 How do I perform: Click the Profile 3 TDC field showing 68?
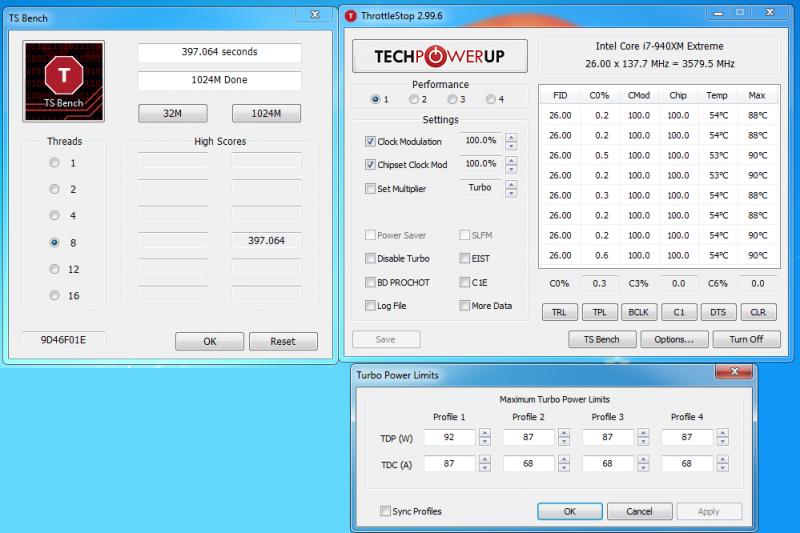[607, 464]
